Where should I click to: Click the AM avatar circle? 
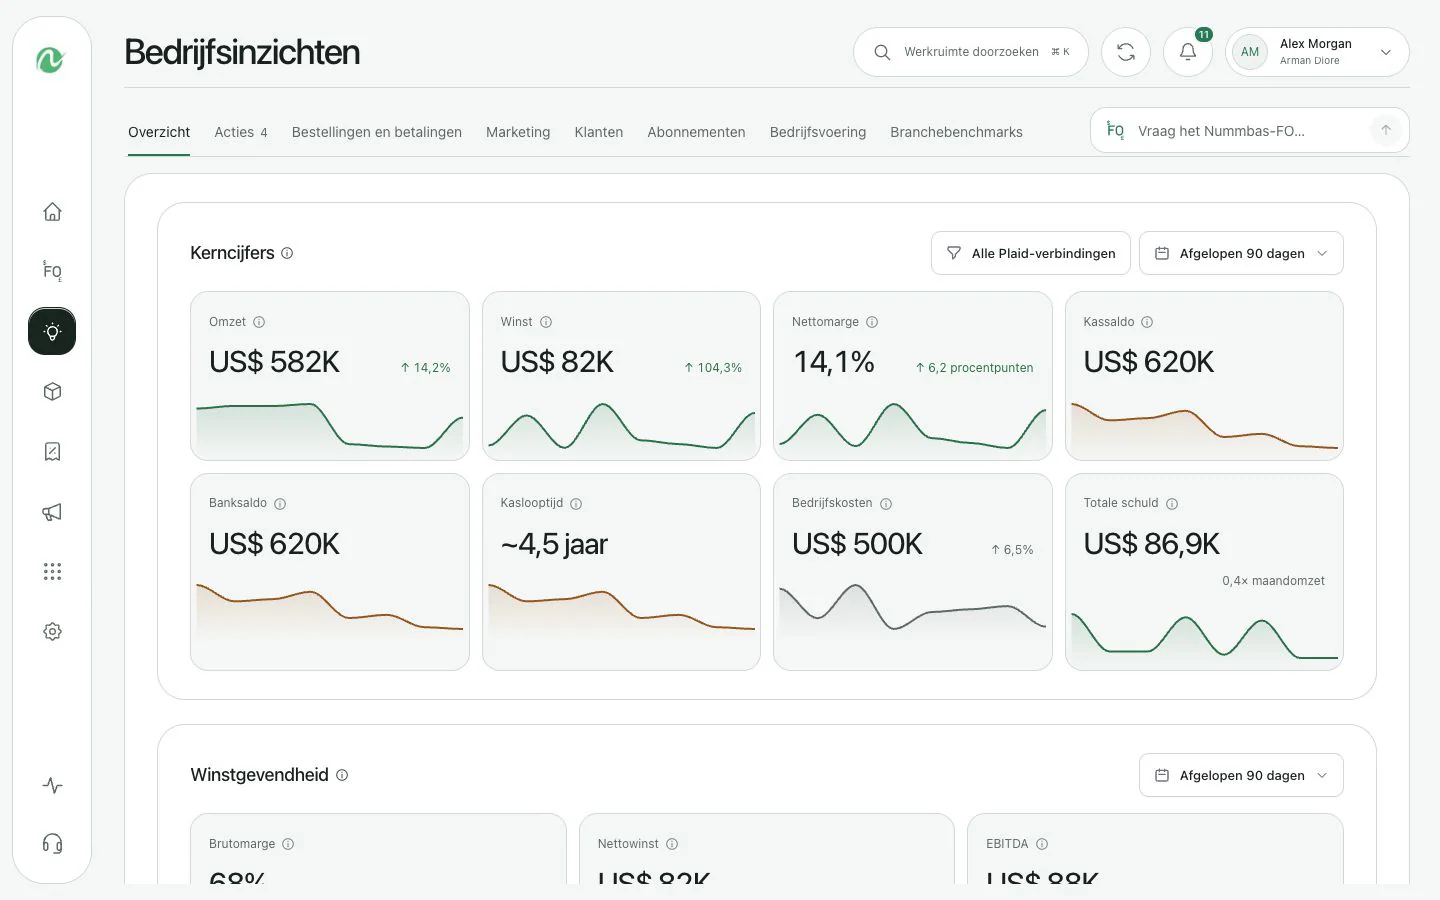tap(1250, 52)
